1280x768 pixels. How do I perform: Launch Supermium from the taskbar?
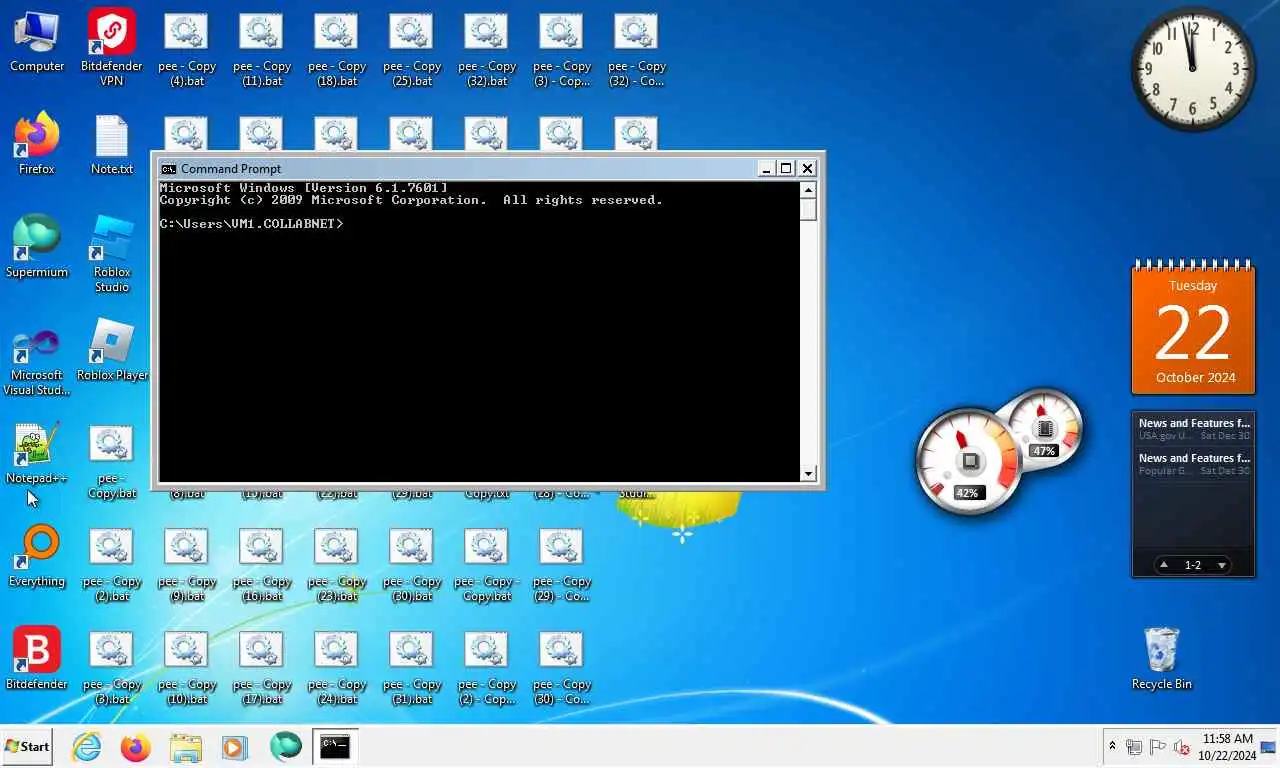(286, 746)
